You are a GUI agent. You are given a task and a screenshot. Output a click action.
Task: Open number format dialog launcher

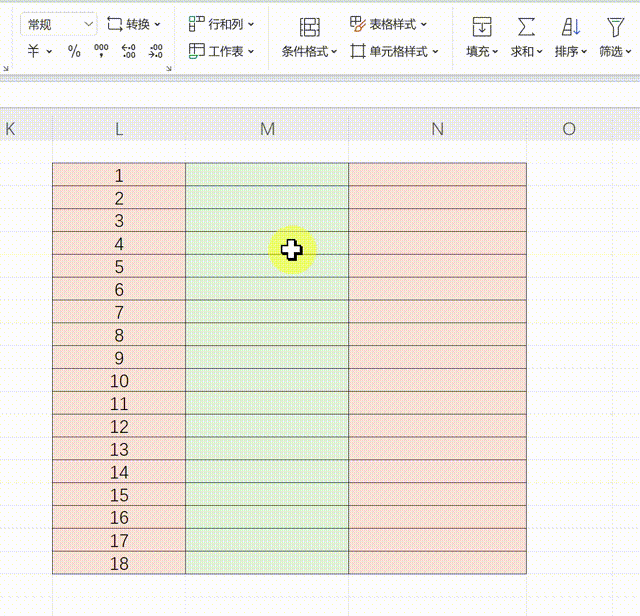pos(169,69)
